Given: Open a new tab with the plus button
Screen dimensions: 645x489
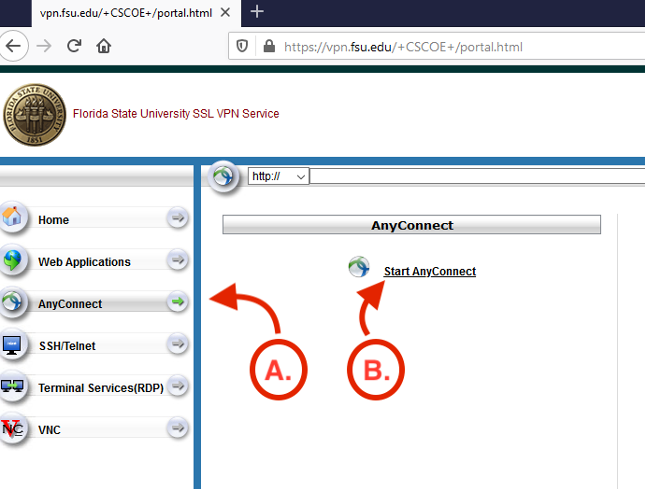Looking at the screenshot, I should [x=257, y=12].
